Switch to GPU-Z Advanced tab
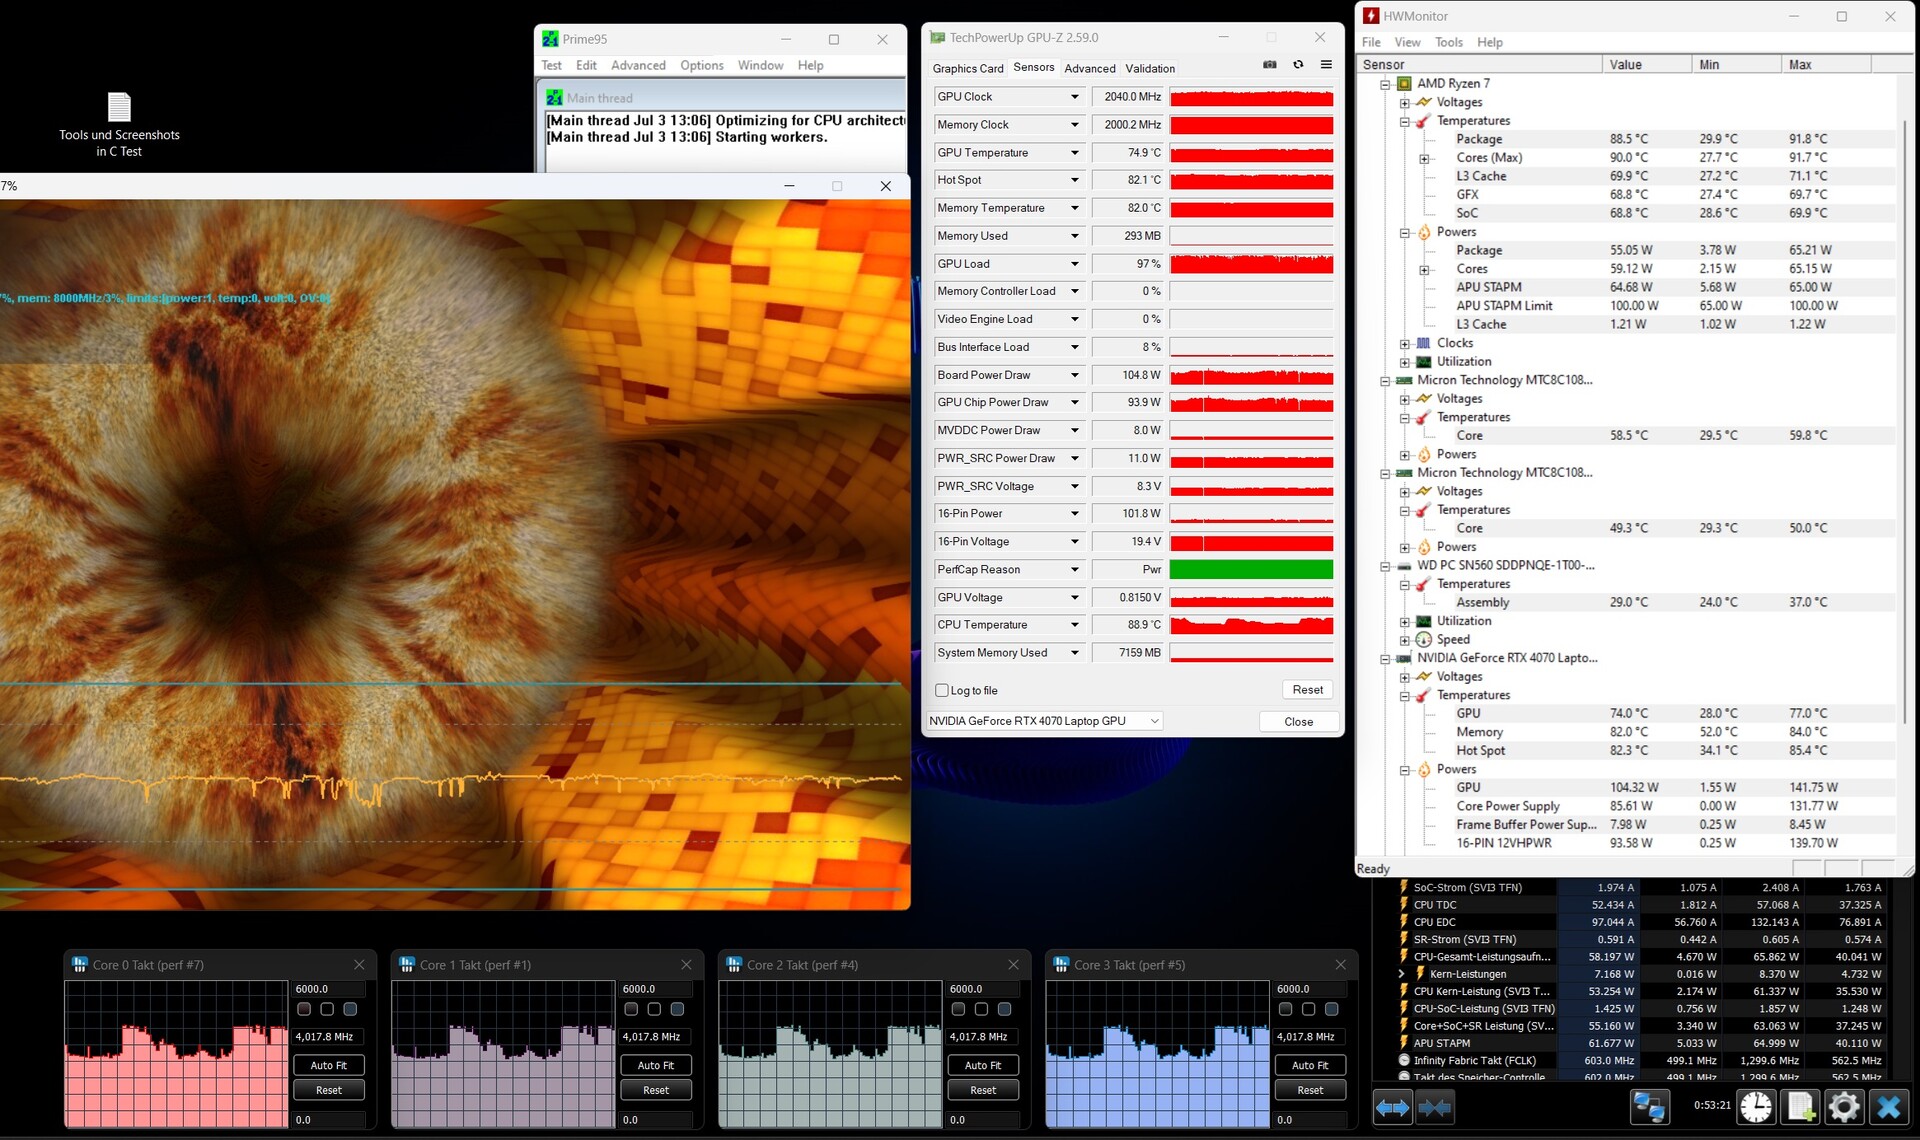Viewport: 1920px width, 1140px height. tap(1089, 68)
